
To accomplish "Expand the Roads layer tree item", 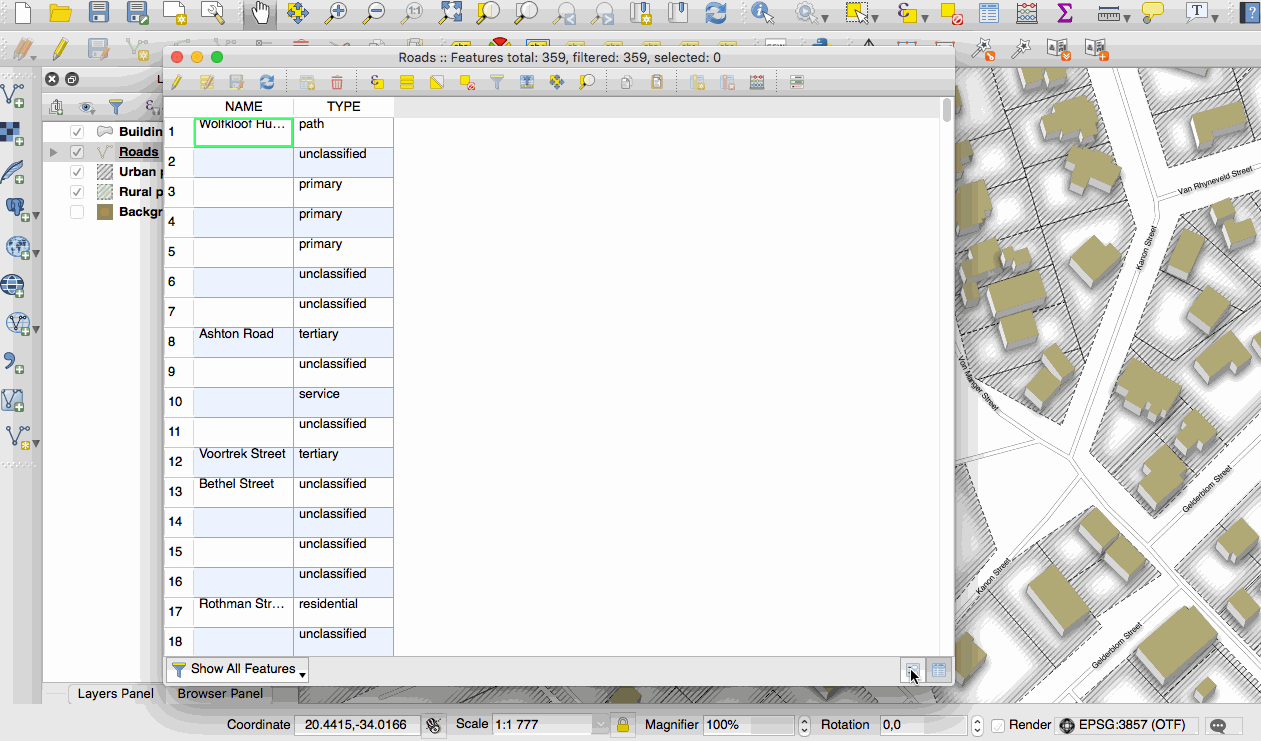I will [x=54, y=152].
